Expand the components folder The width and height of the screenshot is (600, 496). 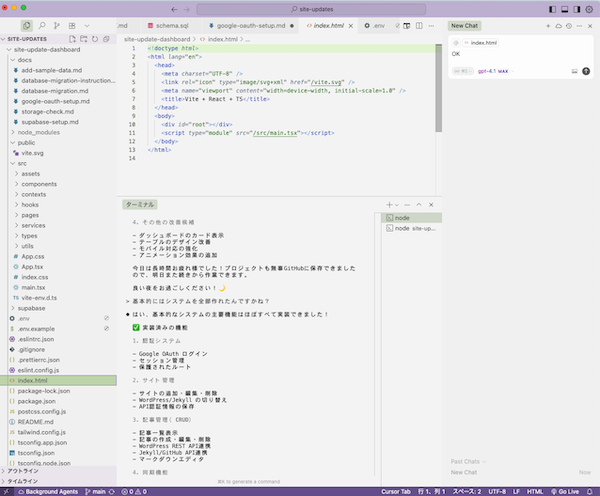pos(58,184)
